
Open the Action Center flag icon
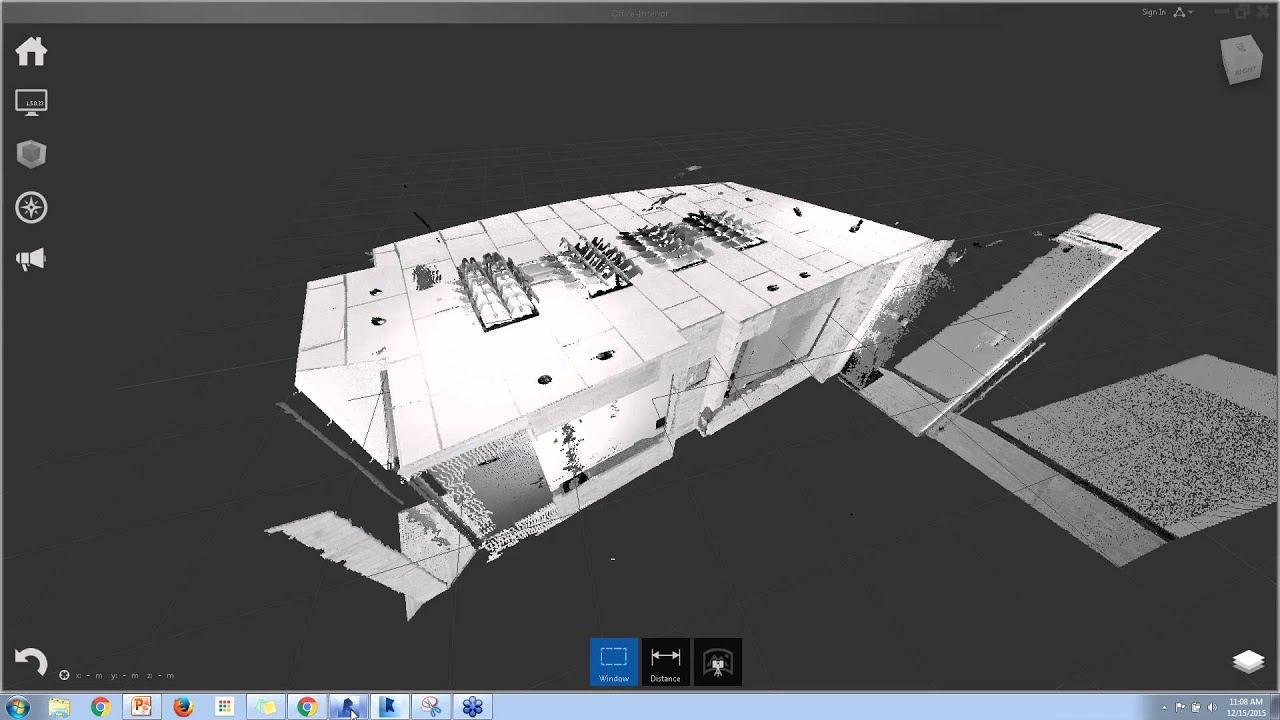pyautogui.click(x=1180, y=708)
